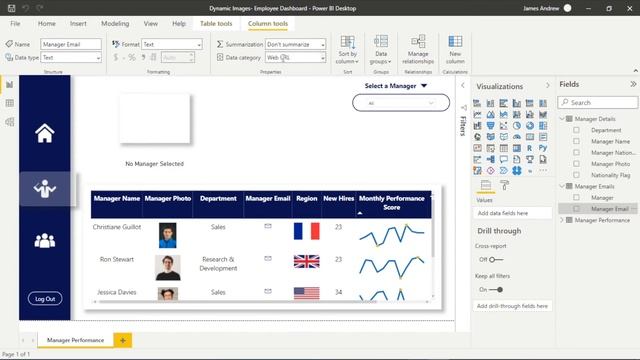The image size is (640, 360).
Task: Switch to the Modeling ribbon tab
Action: 115,24
